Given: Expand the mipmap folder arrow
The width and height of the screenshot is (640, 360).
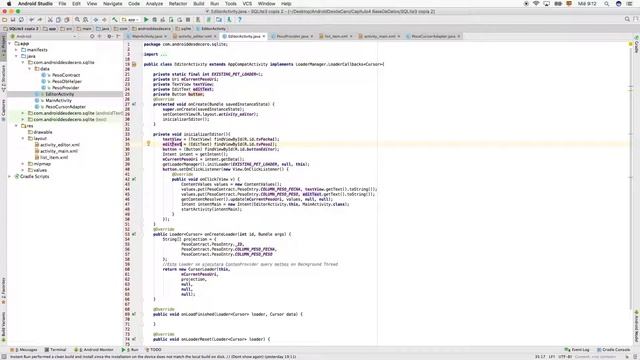Looking at the screenshot, I should pyautogui.click(x=23, y=164).
